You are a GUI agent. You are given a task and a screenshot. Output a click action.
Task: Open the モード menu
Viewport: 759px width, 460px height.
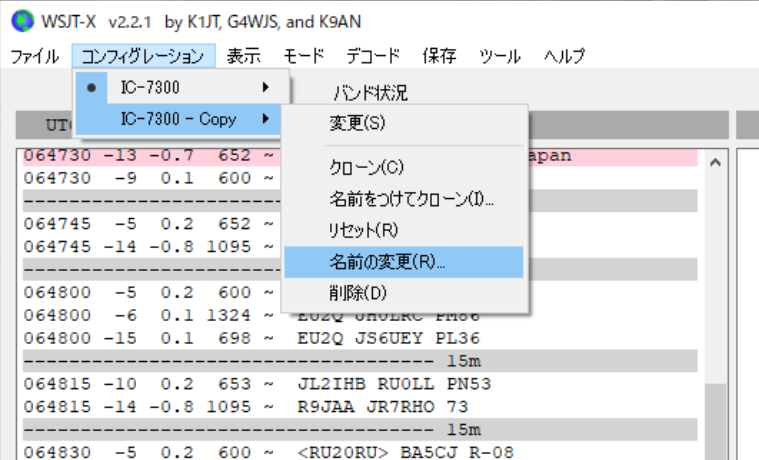(x=303, y=56)
